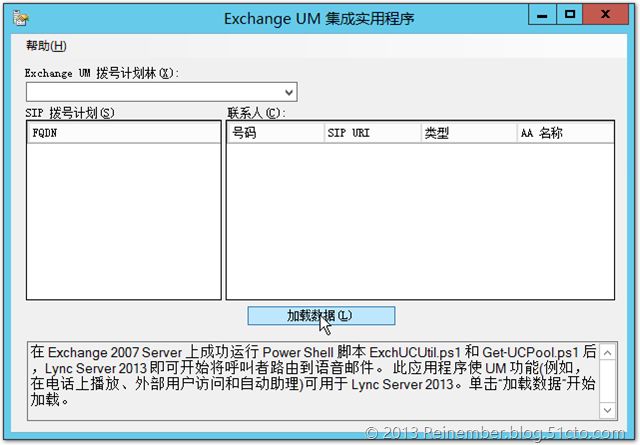640x445 pixels.
Task: Maximize the Exchange UM window
Action: (x=569, y=15)
